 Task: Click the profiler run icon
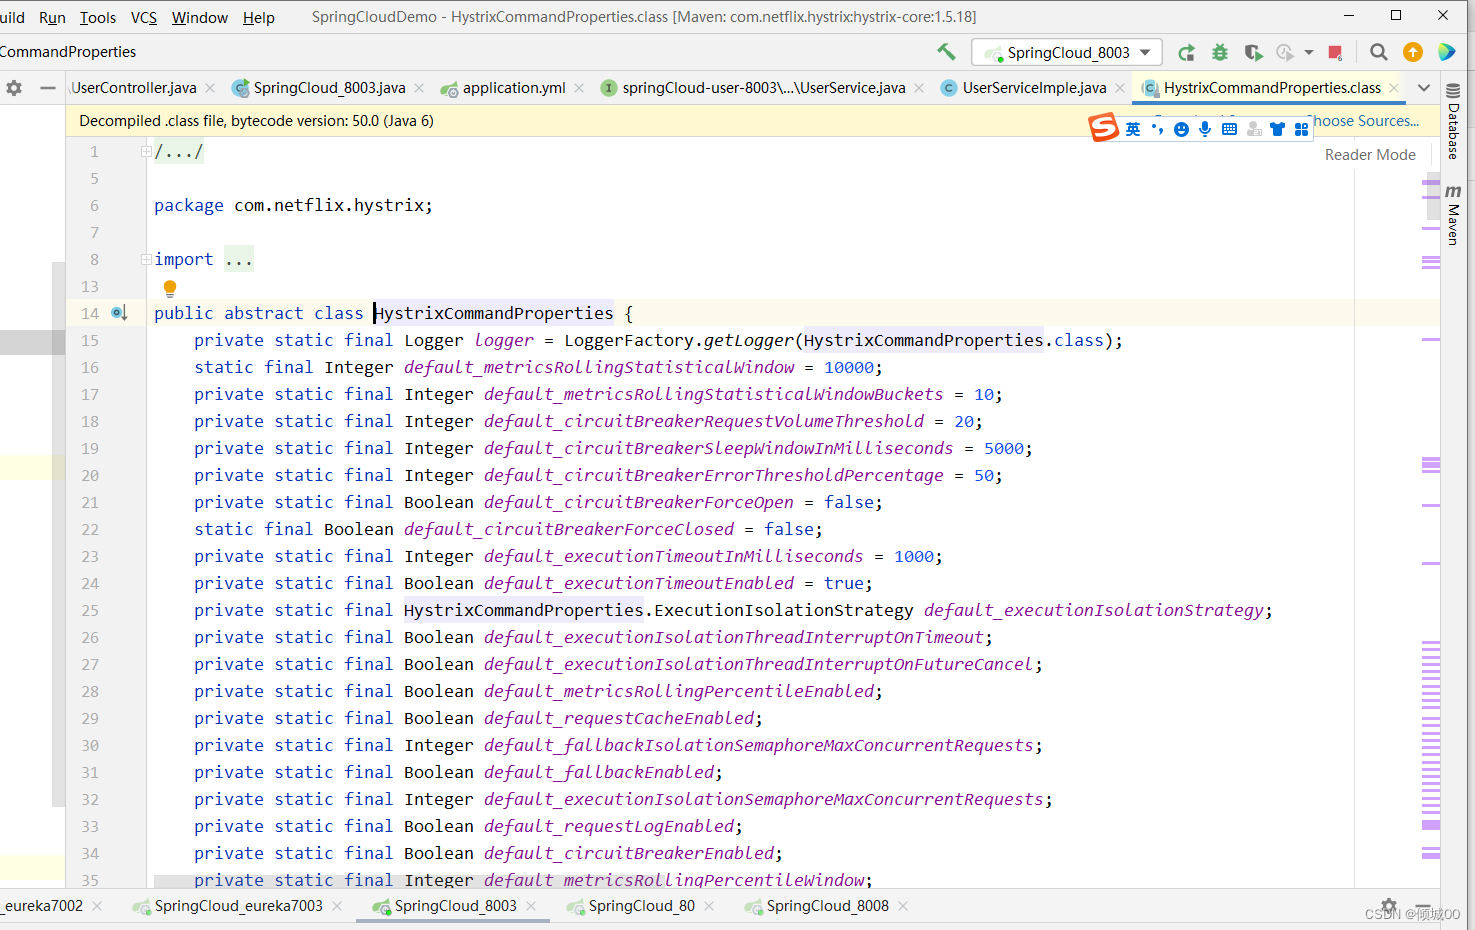coord(1285,52)
